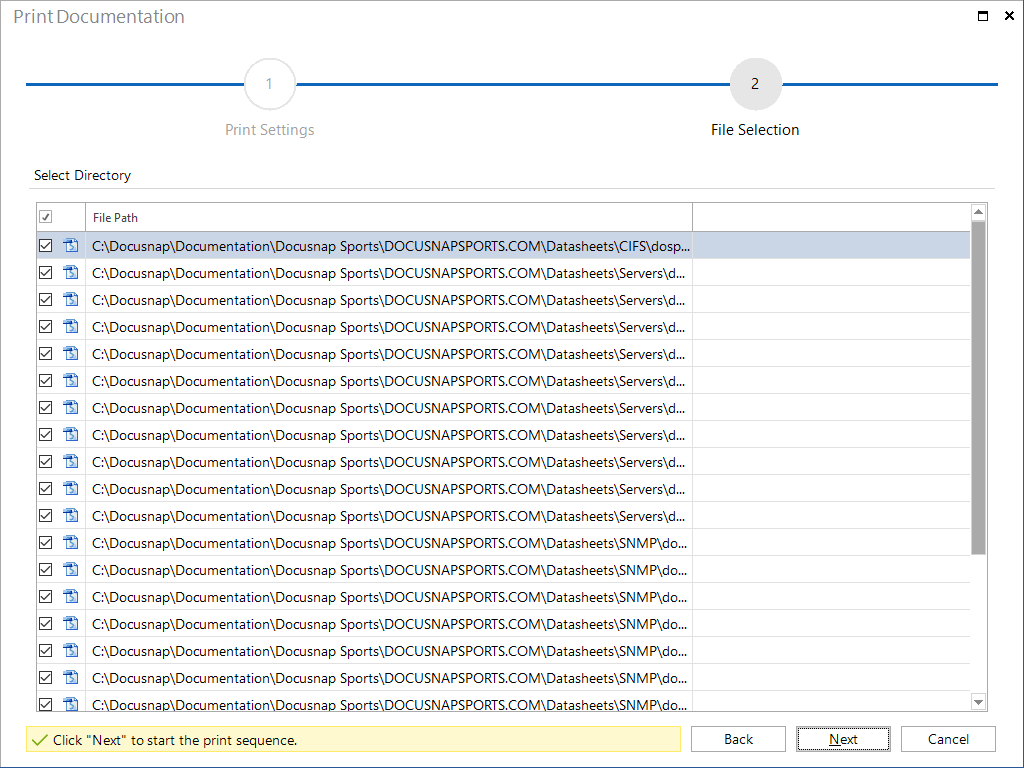The height and width of the screenshot is (768, 1024).
Task: Uncheck the CIFS datasheet file checkbox
Action: click(46, 246)
